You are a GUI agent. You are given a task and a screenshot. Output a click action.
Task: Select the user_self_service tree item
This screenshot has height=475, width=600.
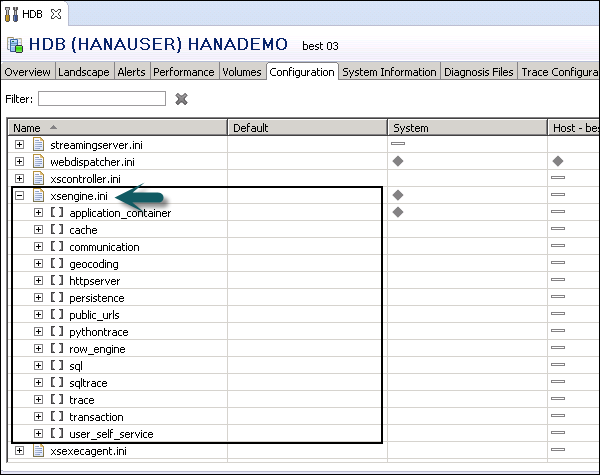(110, 434)
